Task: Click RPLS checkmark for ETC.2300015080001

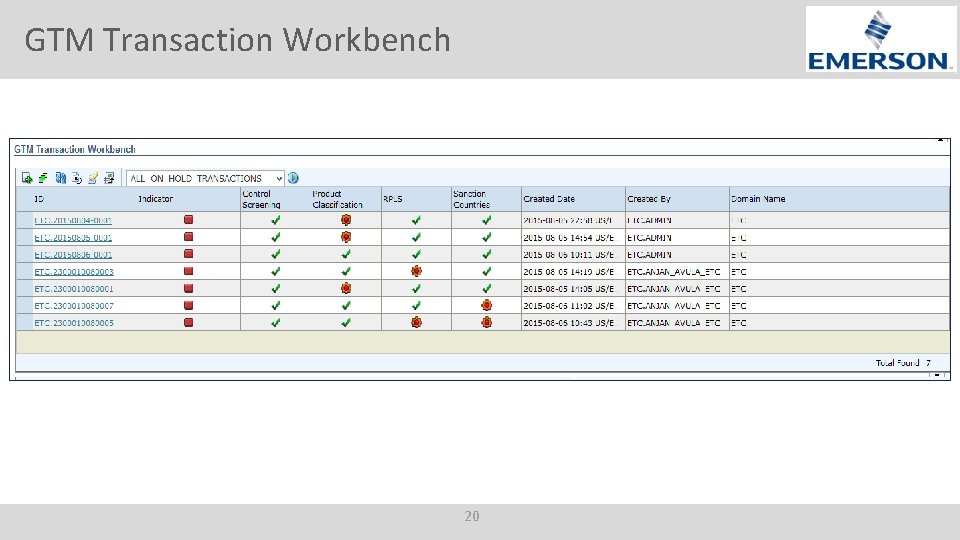Action: click(416, 288)
